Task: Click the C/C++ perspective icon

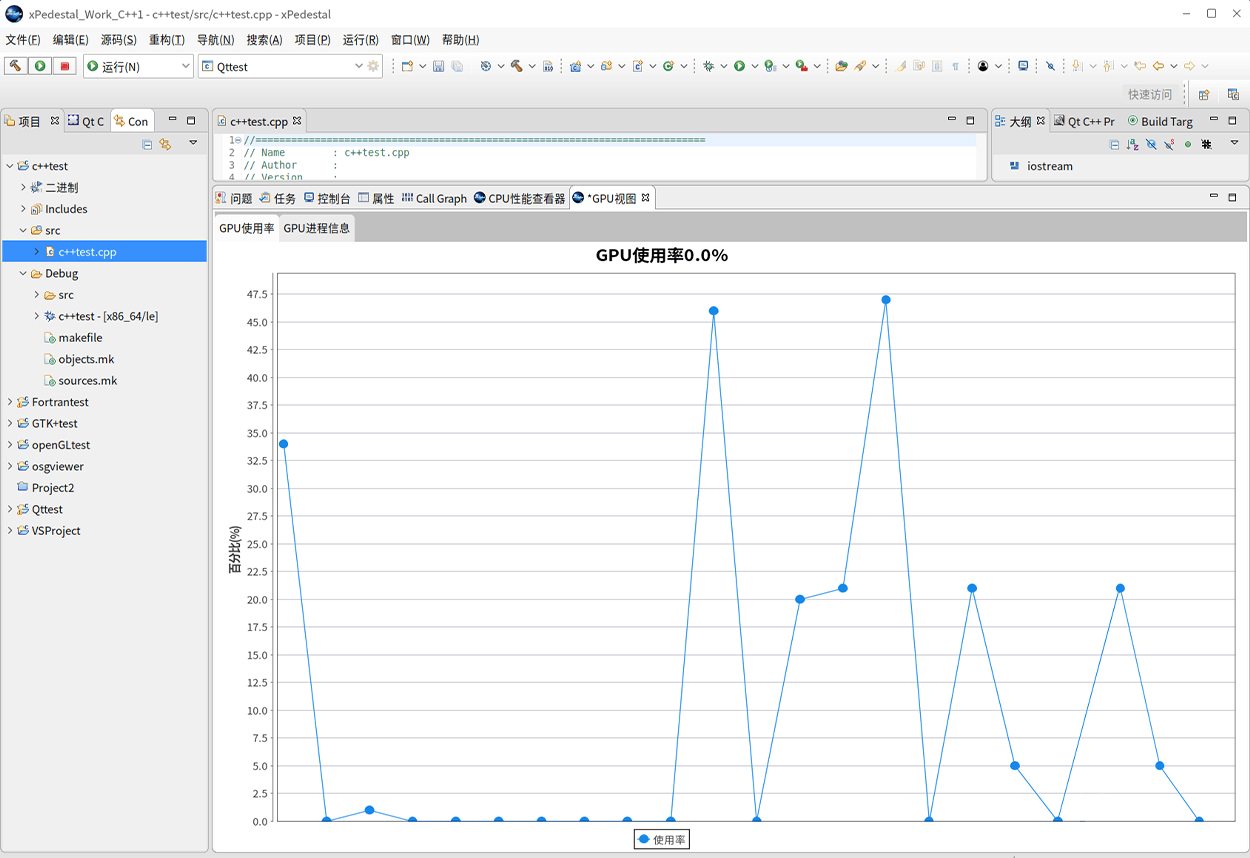Action: click(x=1233, y=94)
